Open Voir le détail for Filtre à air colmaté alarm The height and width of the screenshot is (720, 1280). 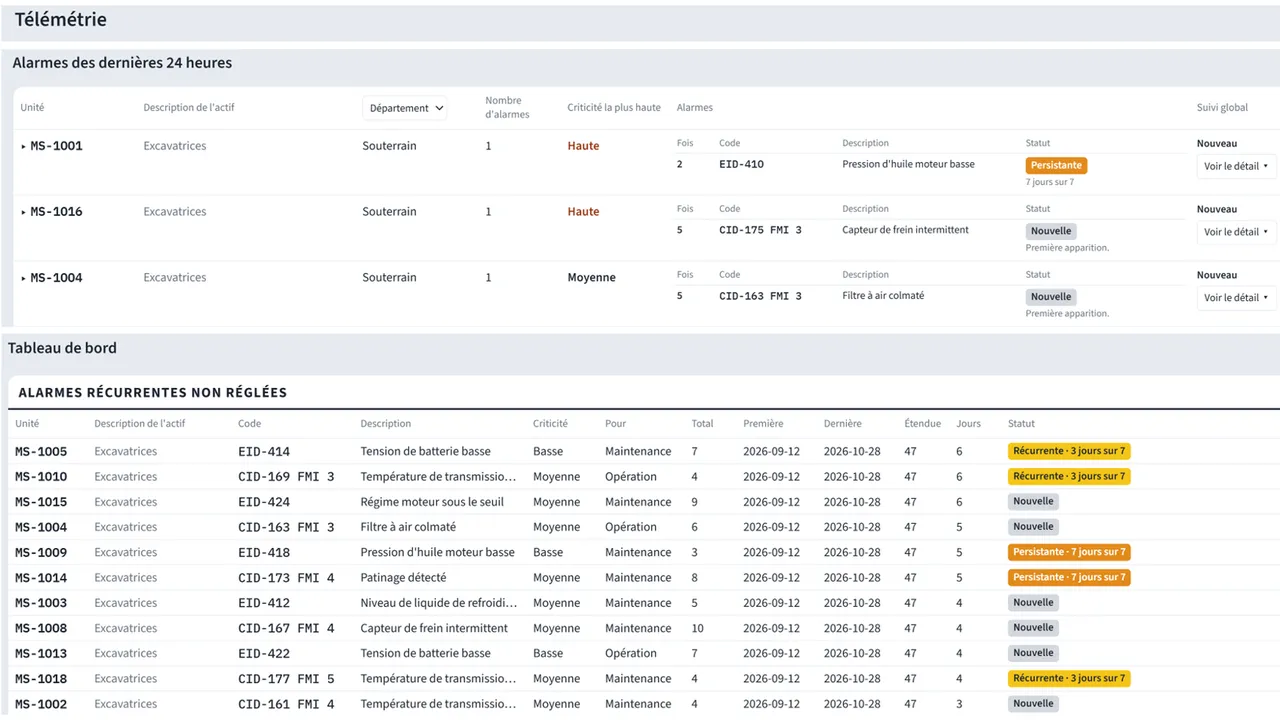[x=1236, y=298]
